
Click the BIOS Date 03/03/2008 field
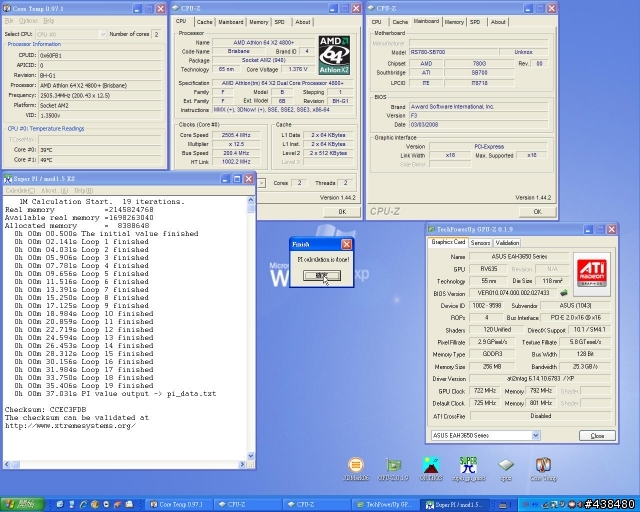[x=478, y=125]
